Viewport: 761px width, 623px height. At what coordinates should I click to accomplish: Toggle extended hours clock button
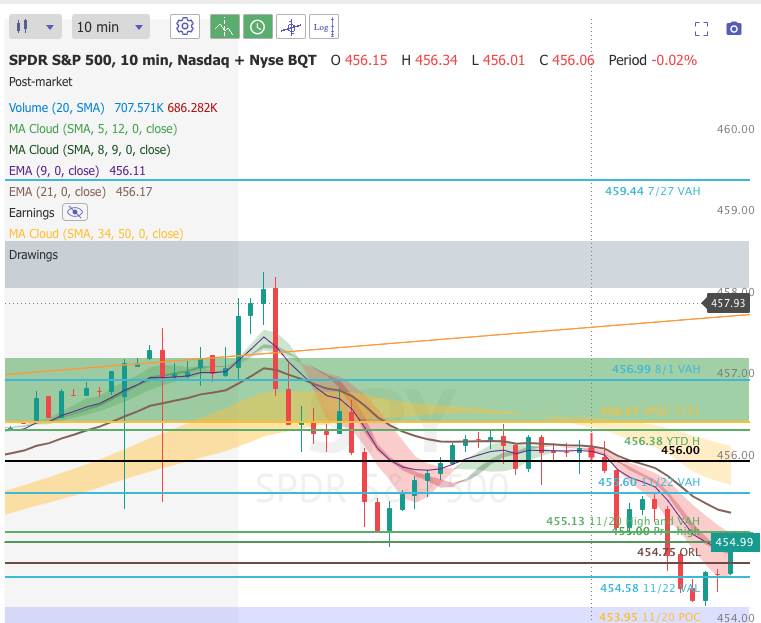click(x=258, y=27)
